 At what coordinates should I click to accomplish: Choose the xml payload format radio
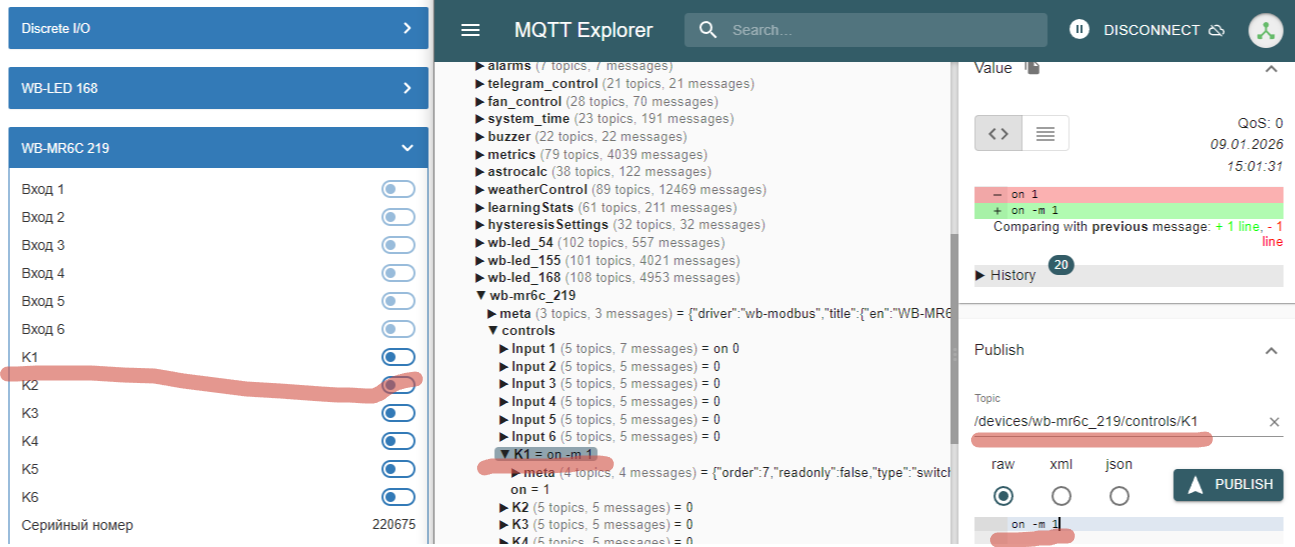pos(1061,496)
